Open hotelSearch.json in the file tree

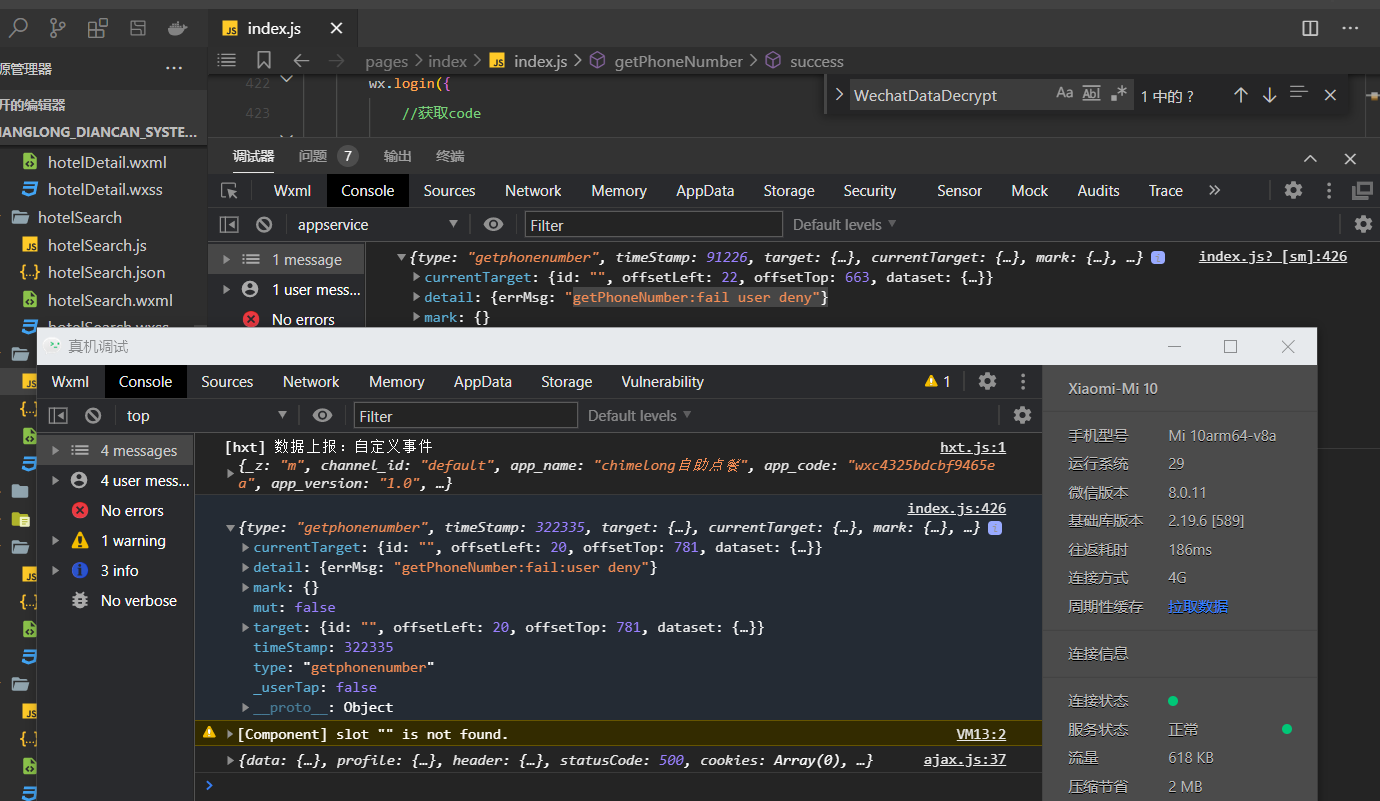point(106,272)
